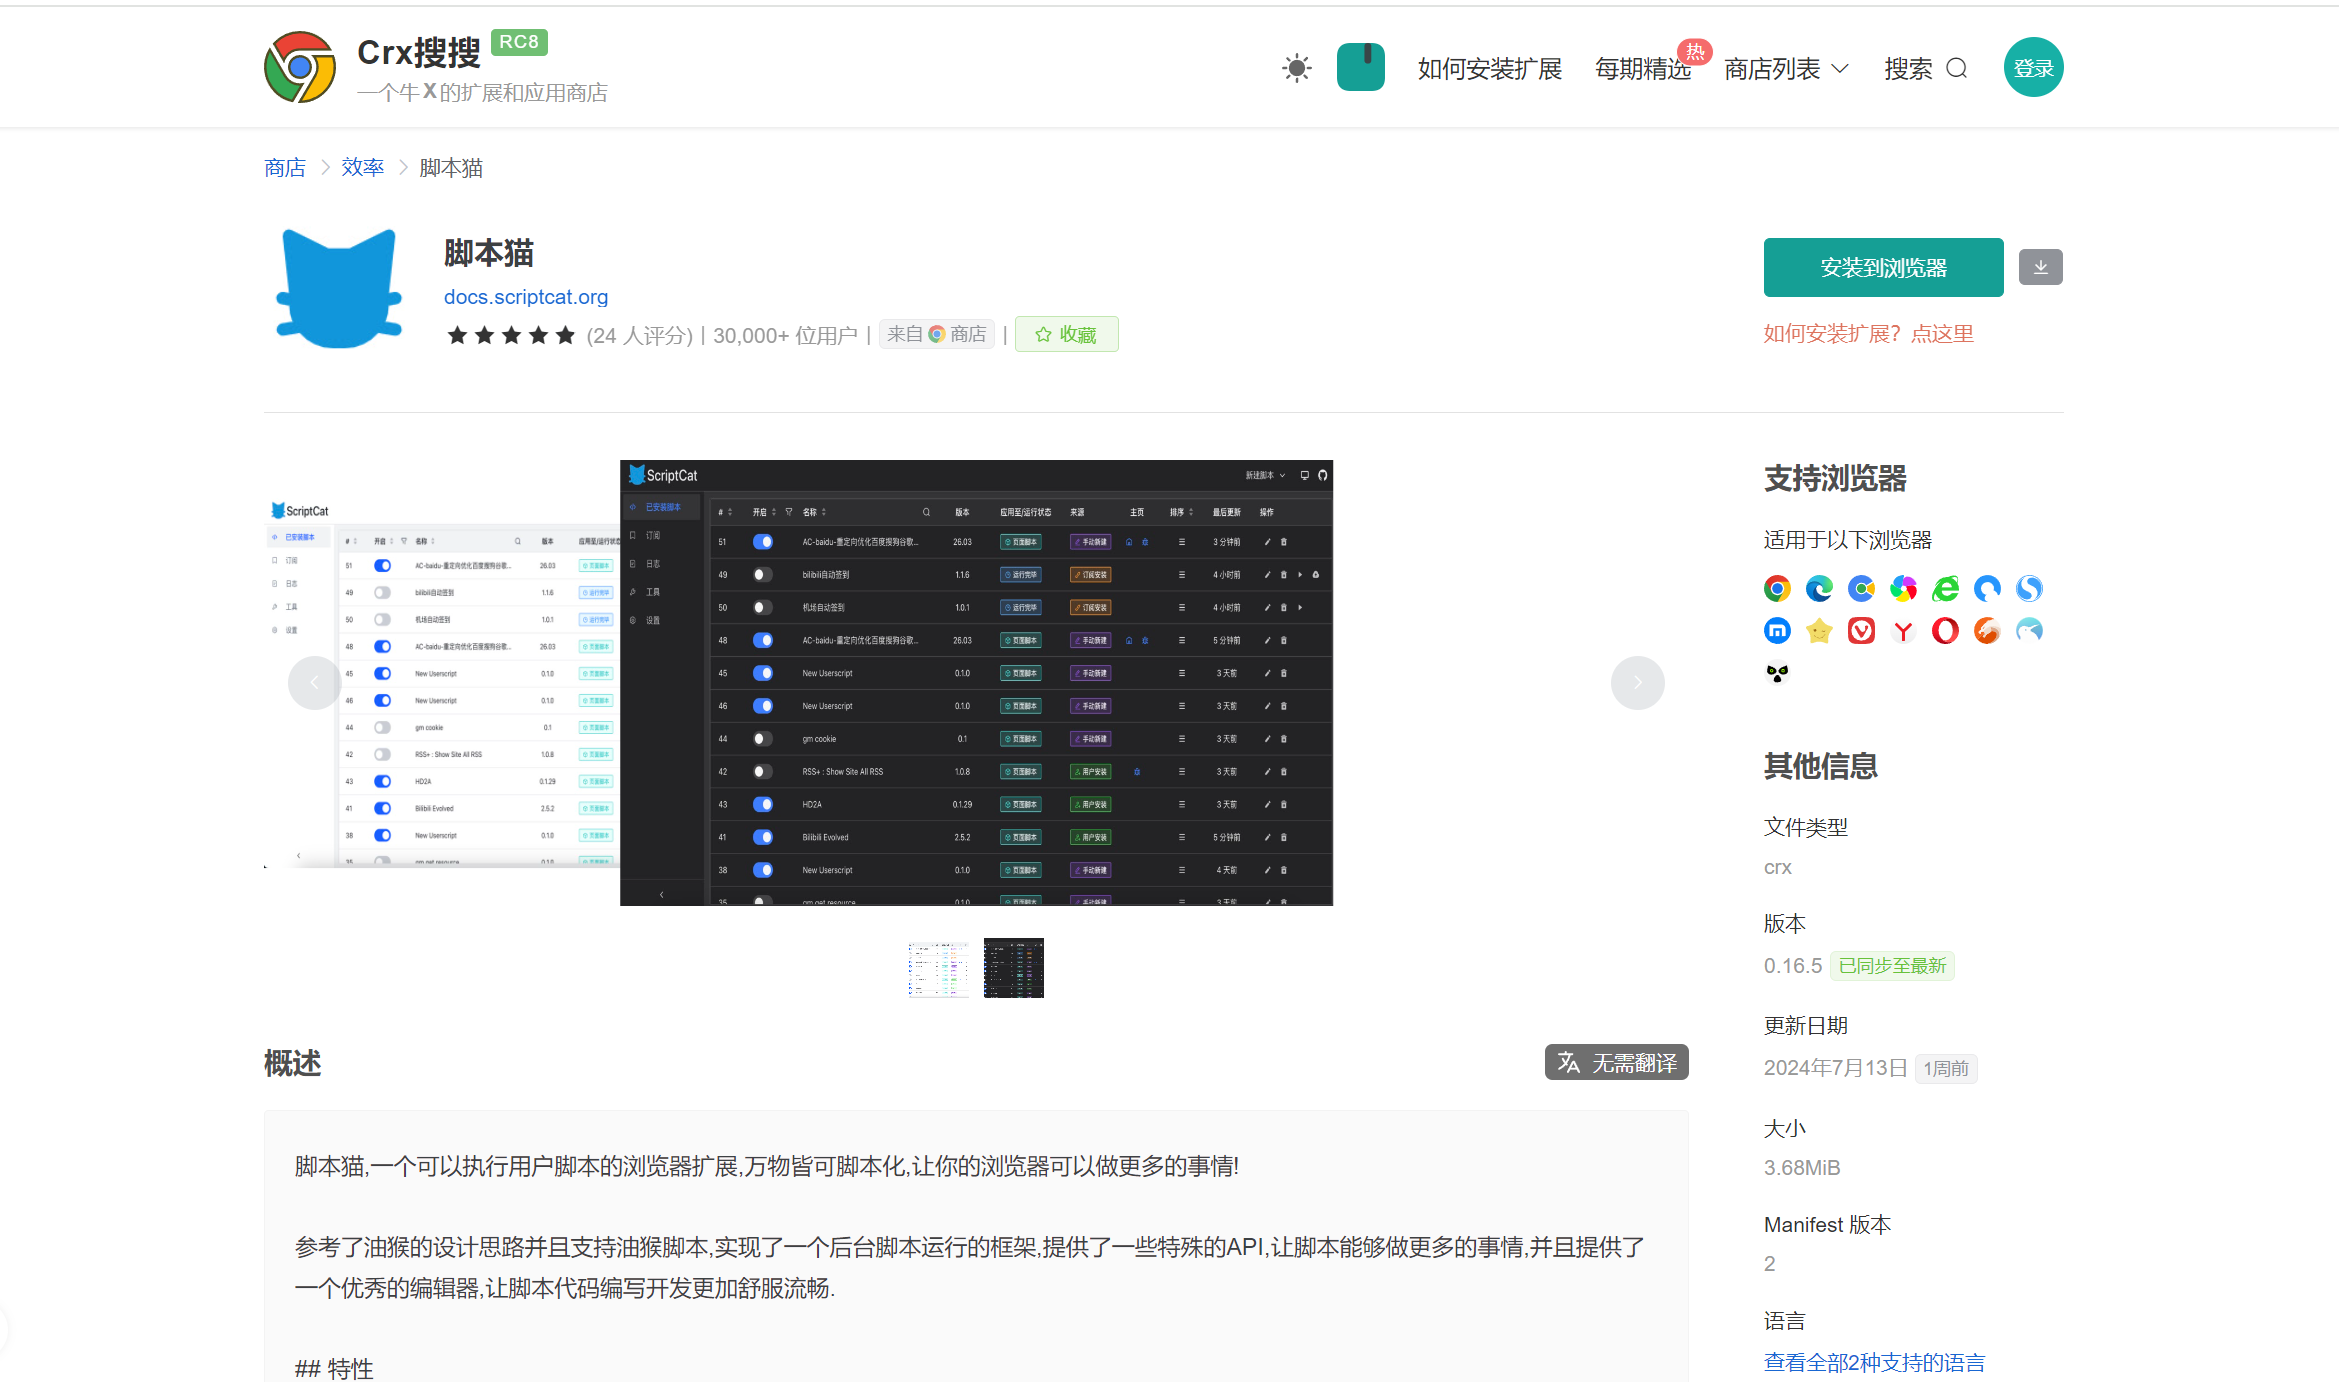The width and height of the screenshot is (2339, 1382).
Task: Select the dark screenshot thumbnail
Action: click(x=1013, y=967)
